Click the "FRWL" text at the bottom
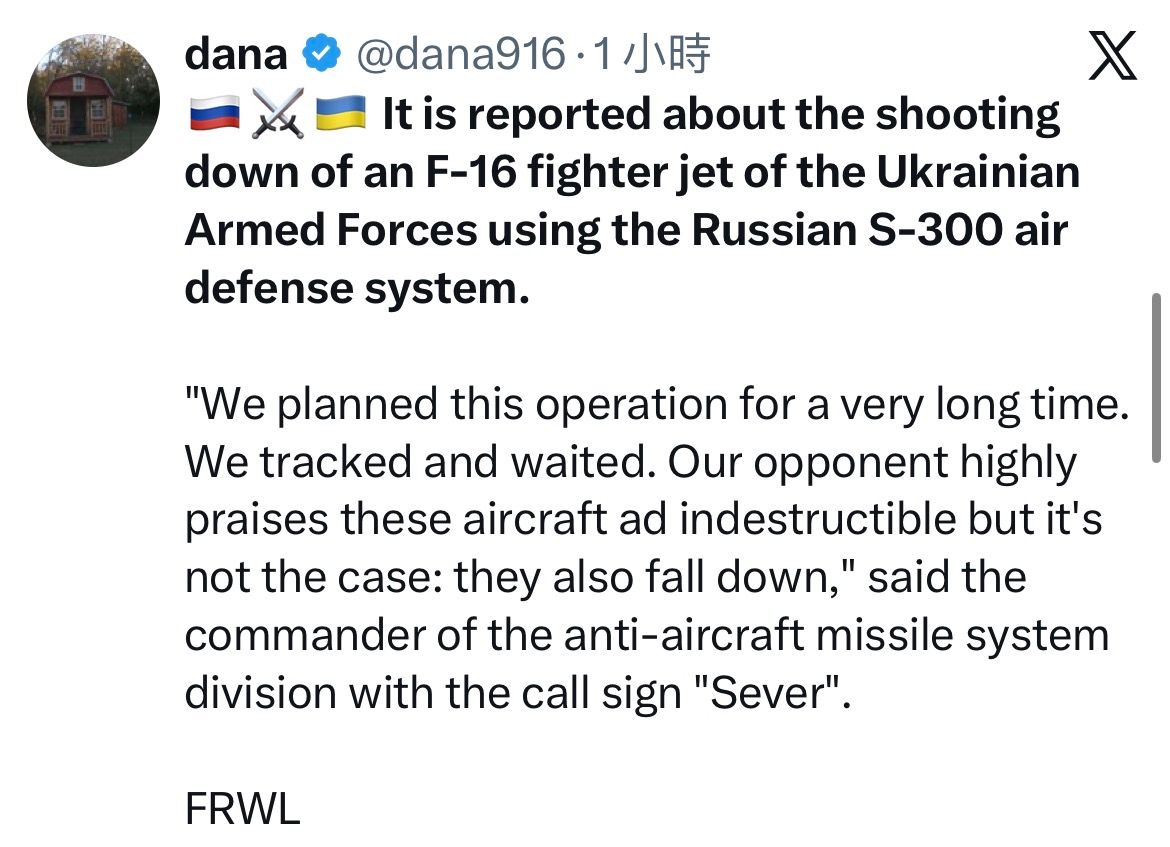 (x=242, y=809)
